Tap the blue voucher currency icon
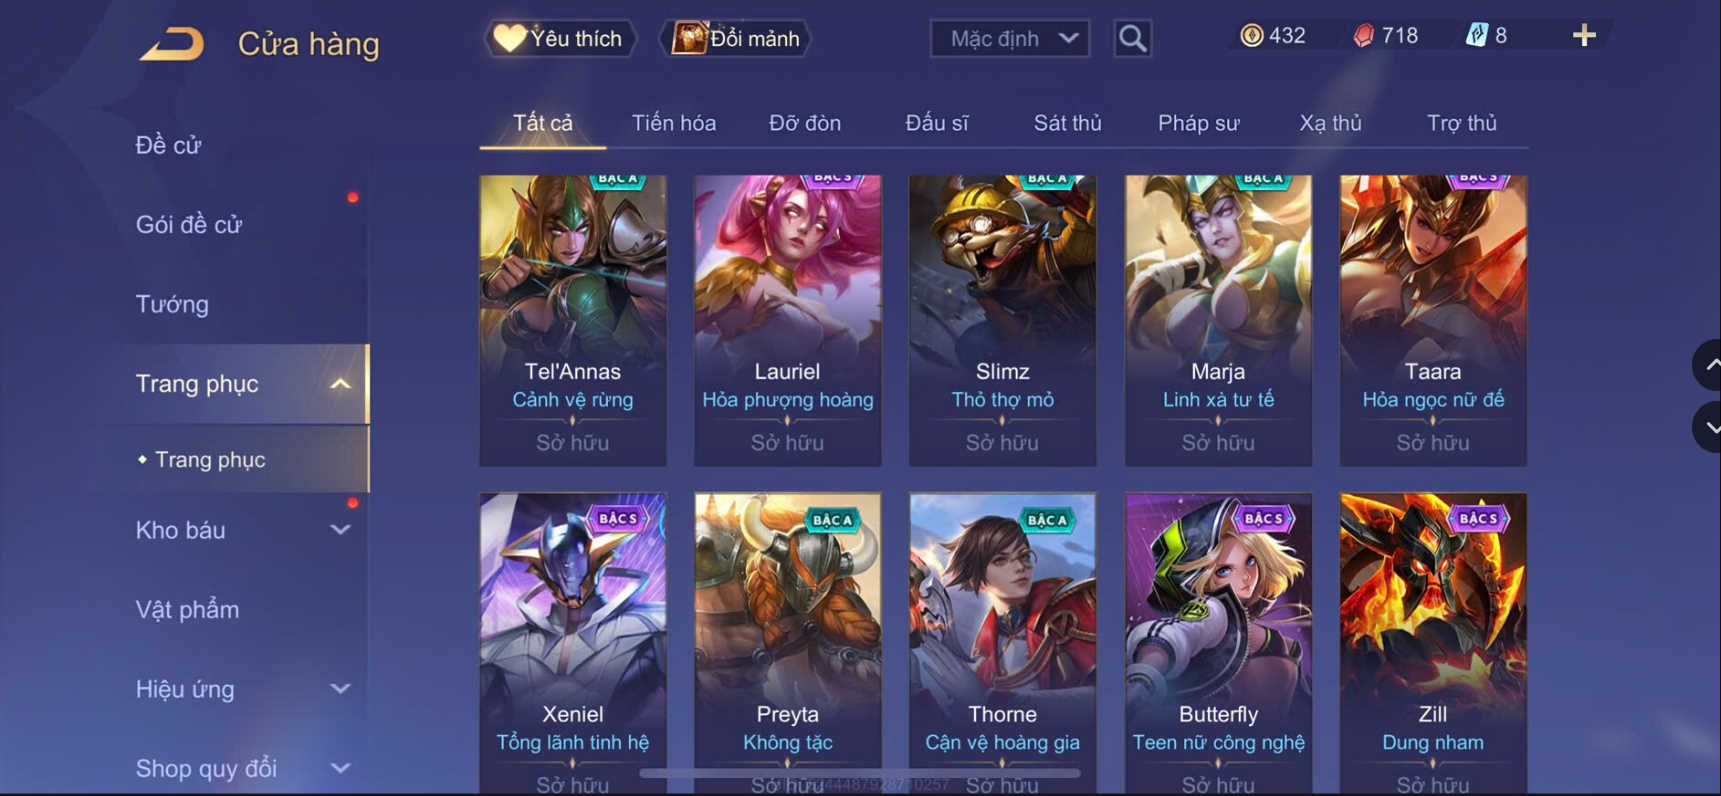The image size is (1721, 796). click(1477, 36)
